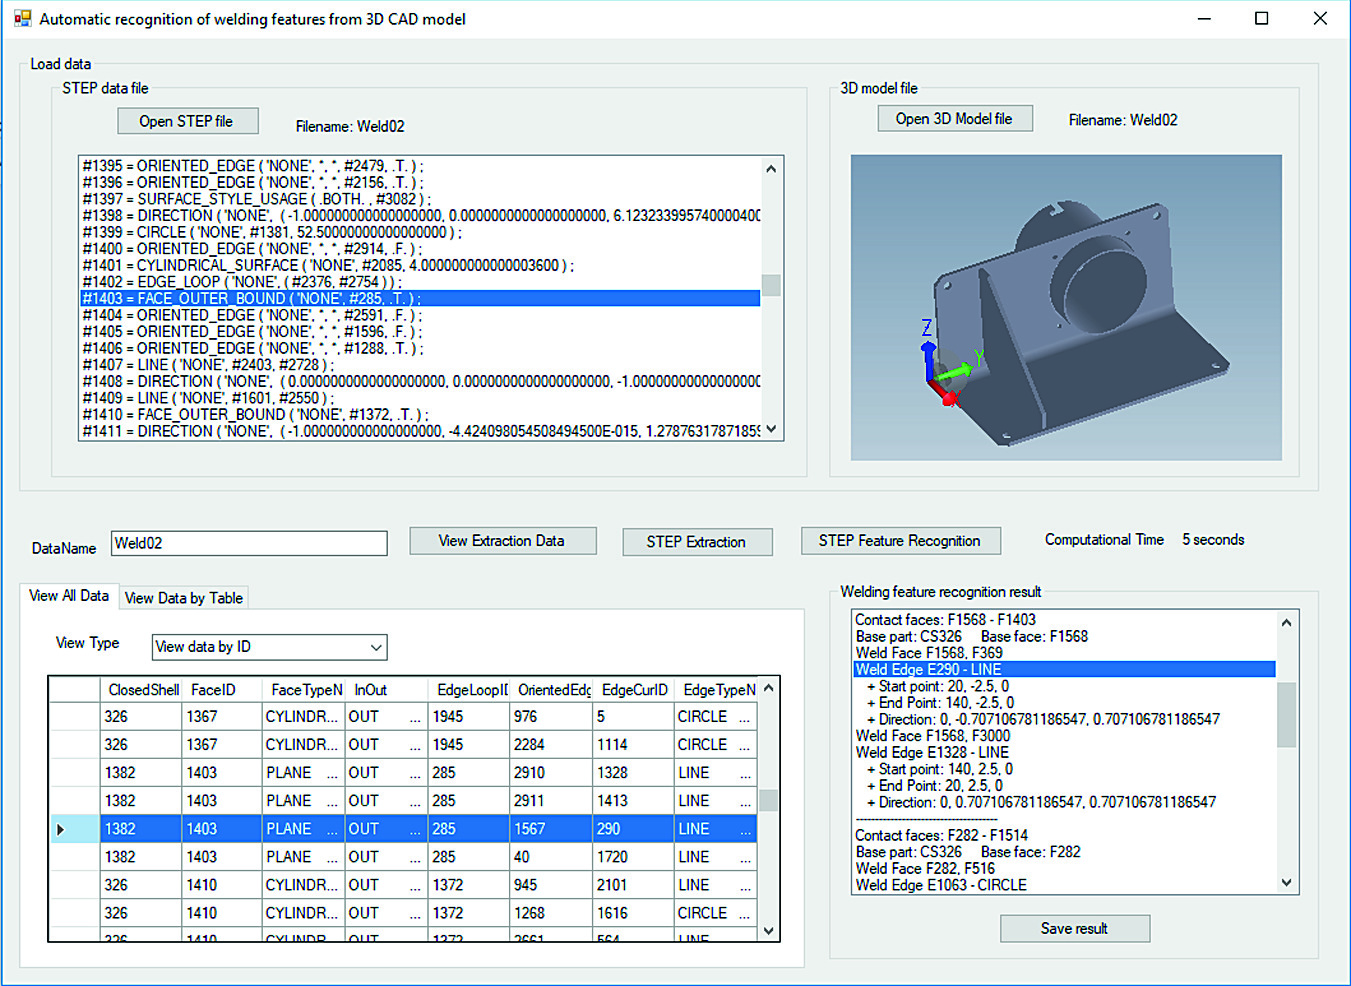1351x986 pixels.
Task: Select Weld Face F282, F516 line
Action: tap(925, 868)
